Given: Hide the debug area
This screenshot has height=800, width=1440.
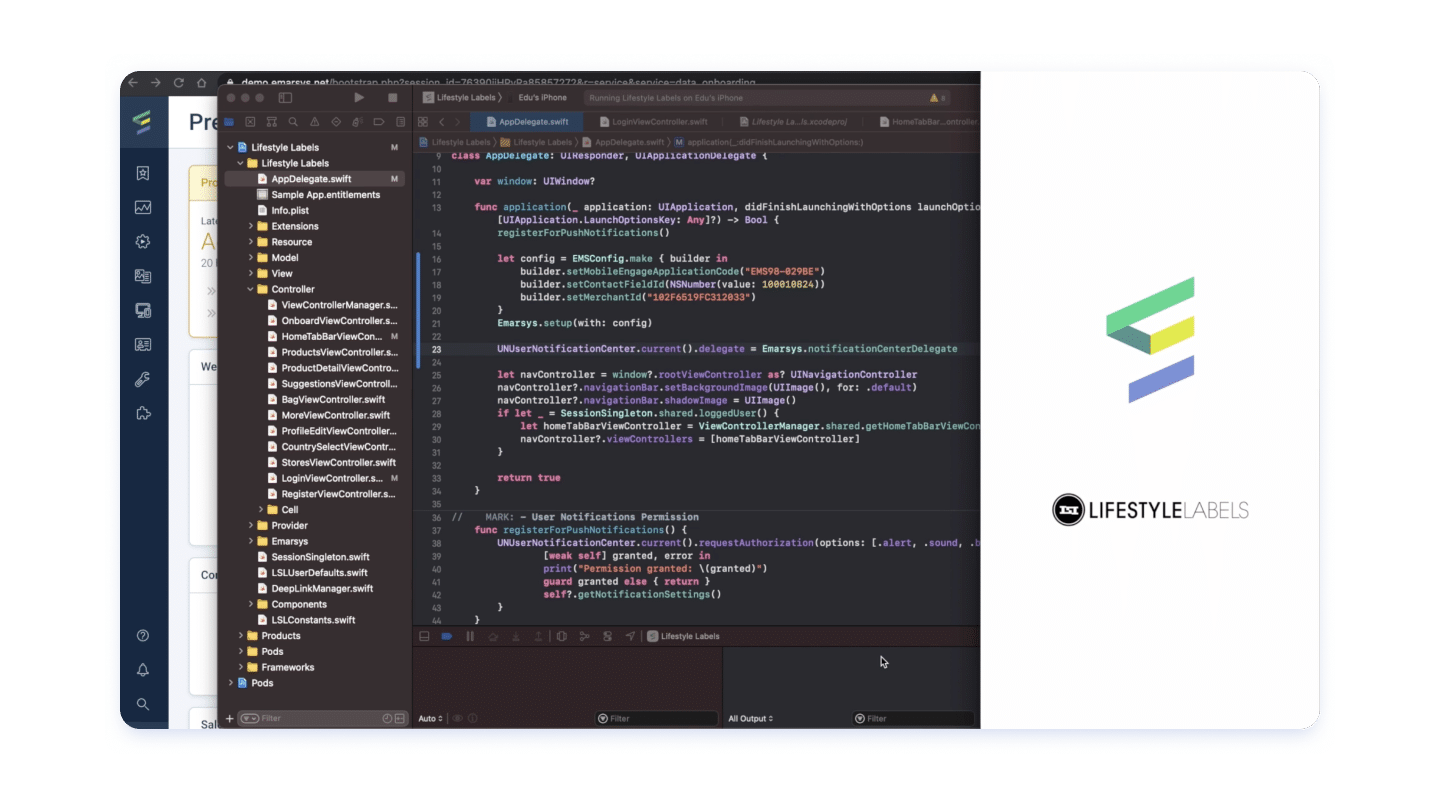Looking at the screenshot, I should point(424,636).
